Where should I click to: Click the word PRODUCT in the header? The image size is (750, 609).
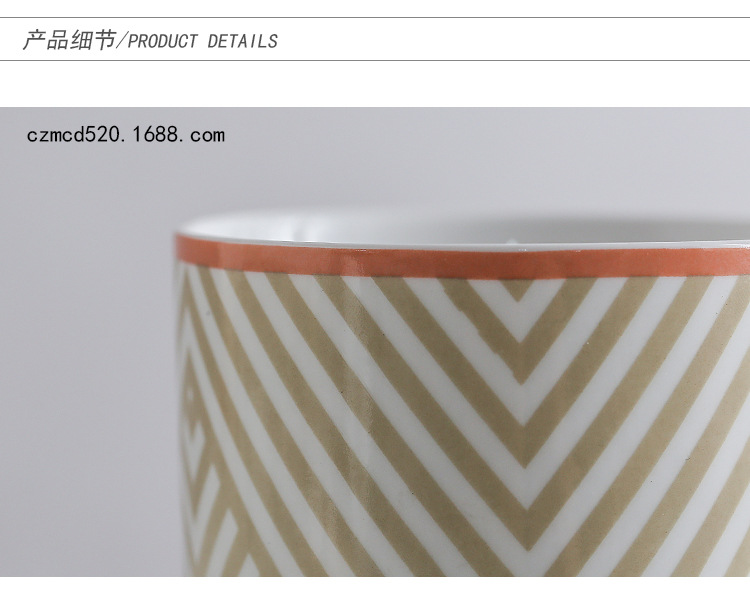pos(163,41)
